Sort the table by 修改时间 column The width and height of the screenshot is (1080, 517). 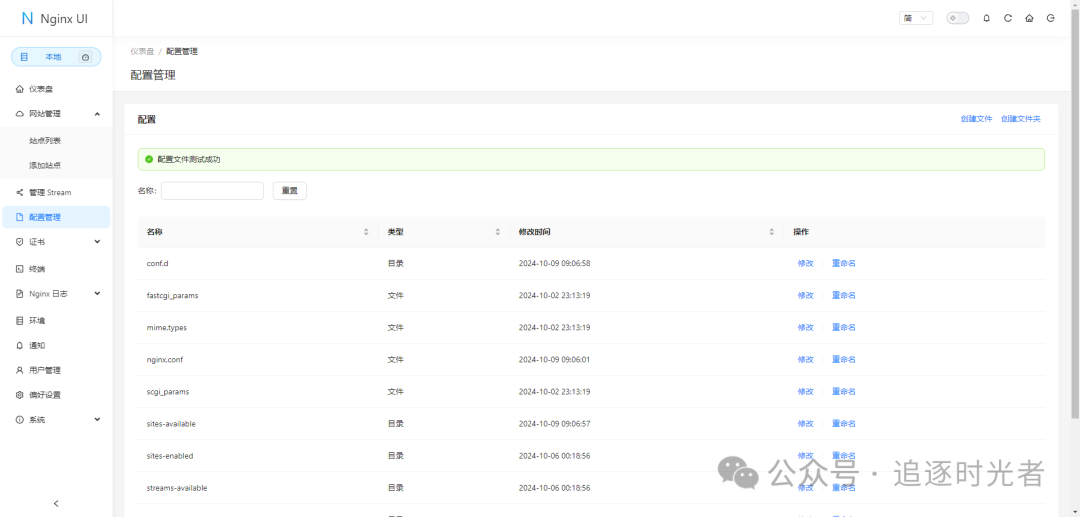[772, 232]
